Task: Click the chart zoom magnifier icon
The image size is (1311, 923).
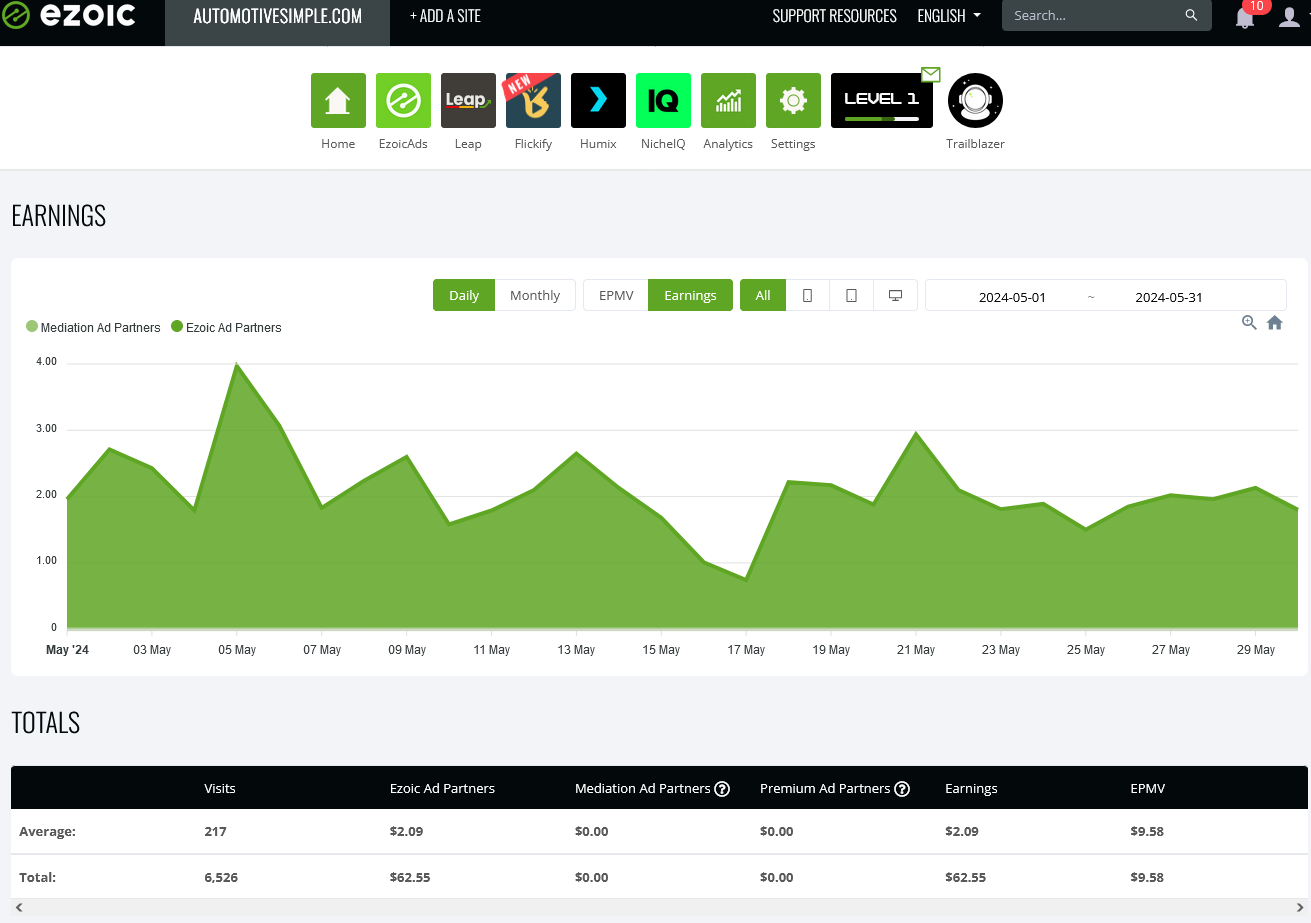Action: 1249,322
